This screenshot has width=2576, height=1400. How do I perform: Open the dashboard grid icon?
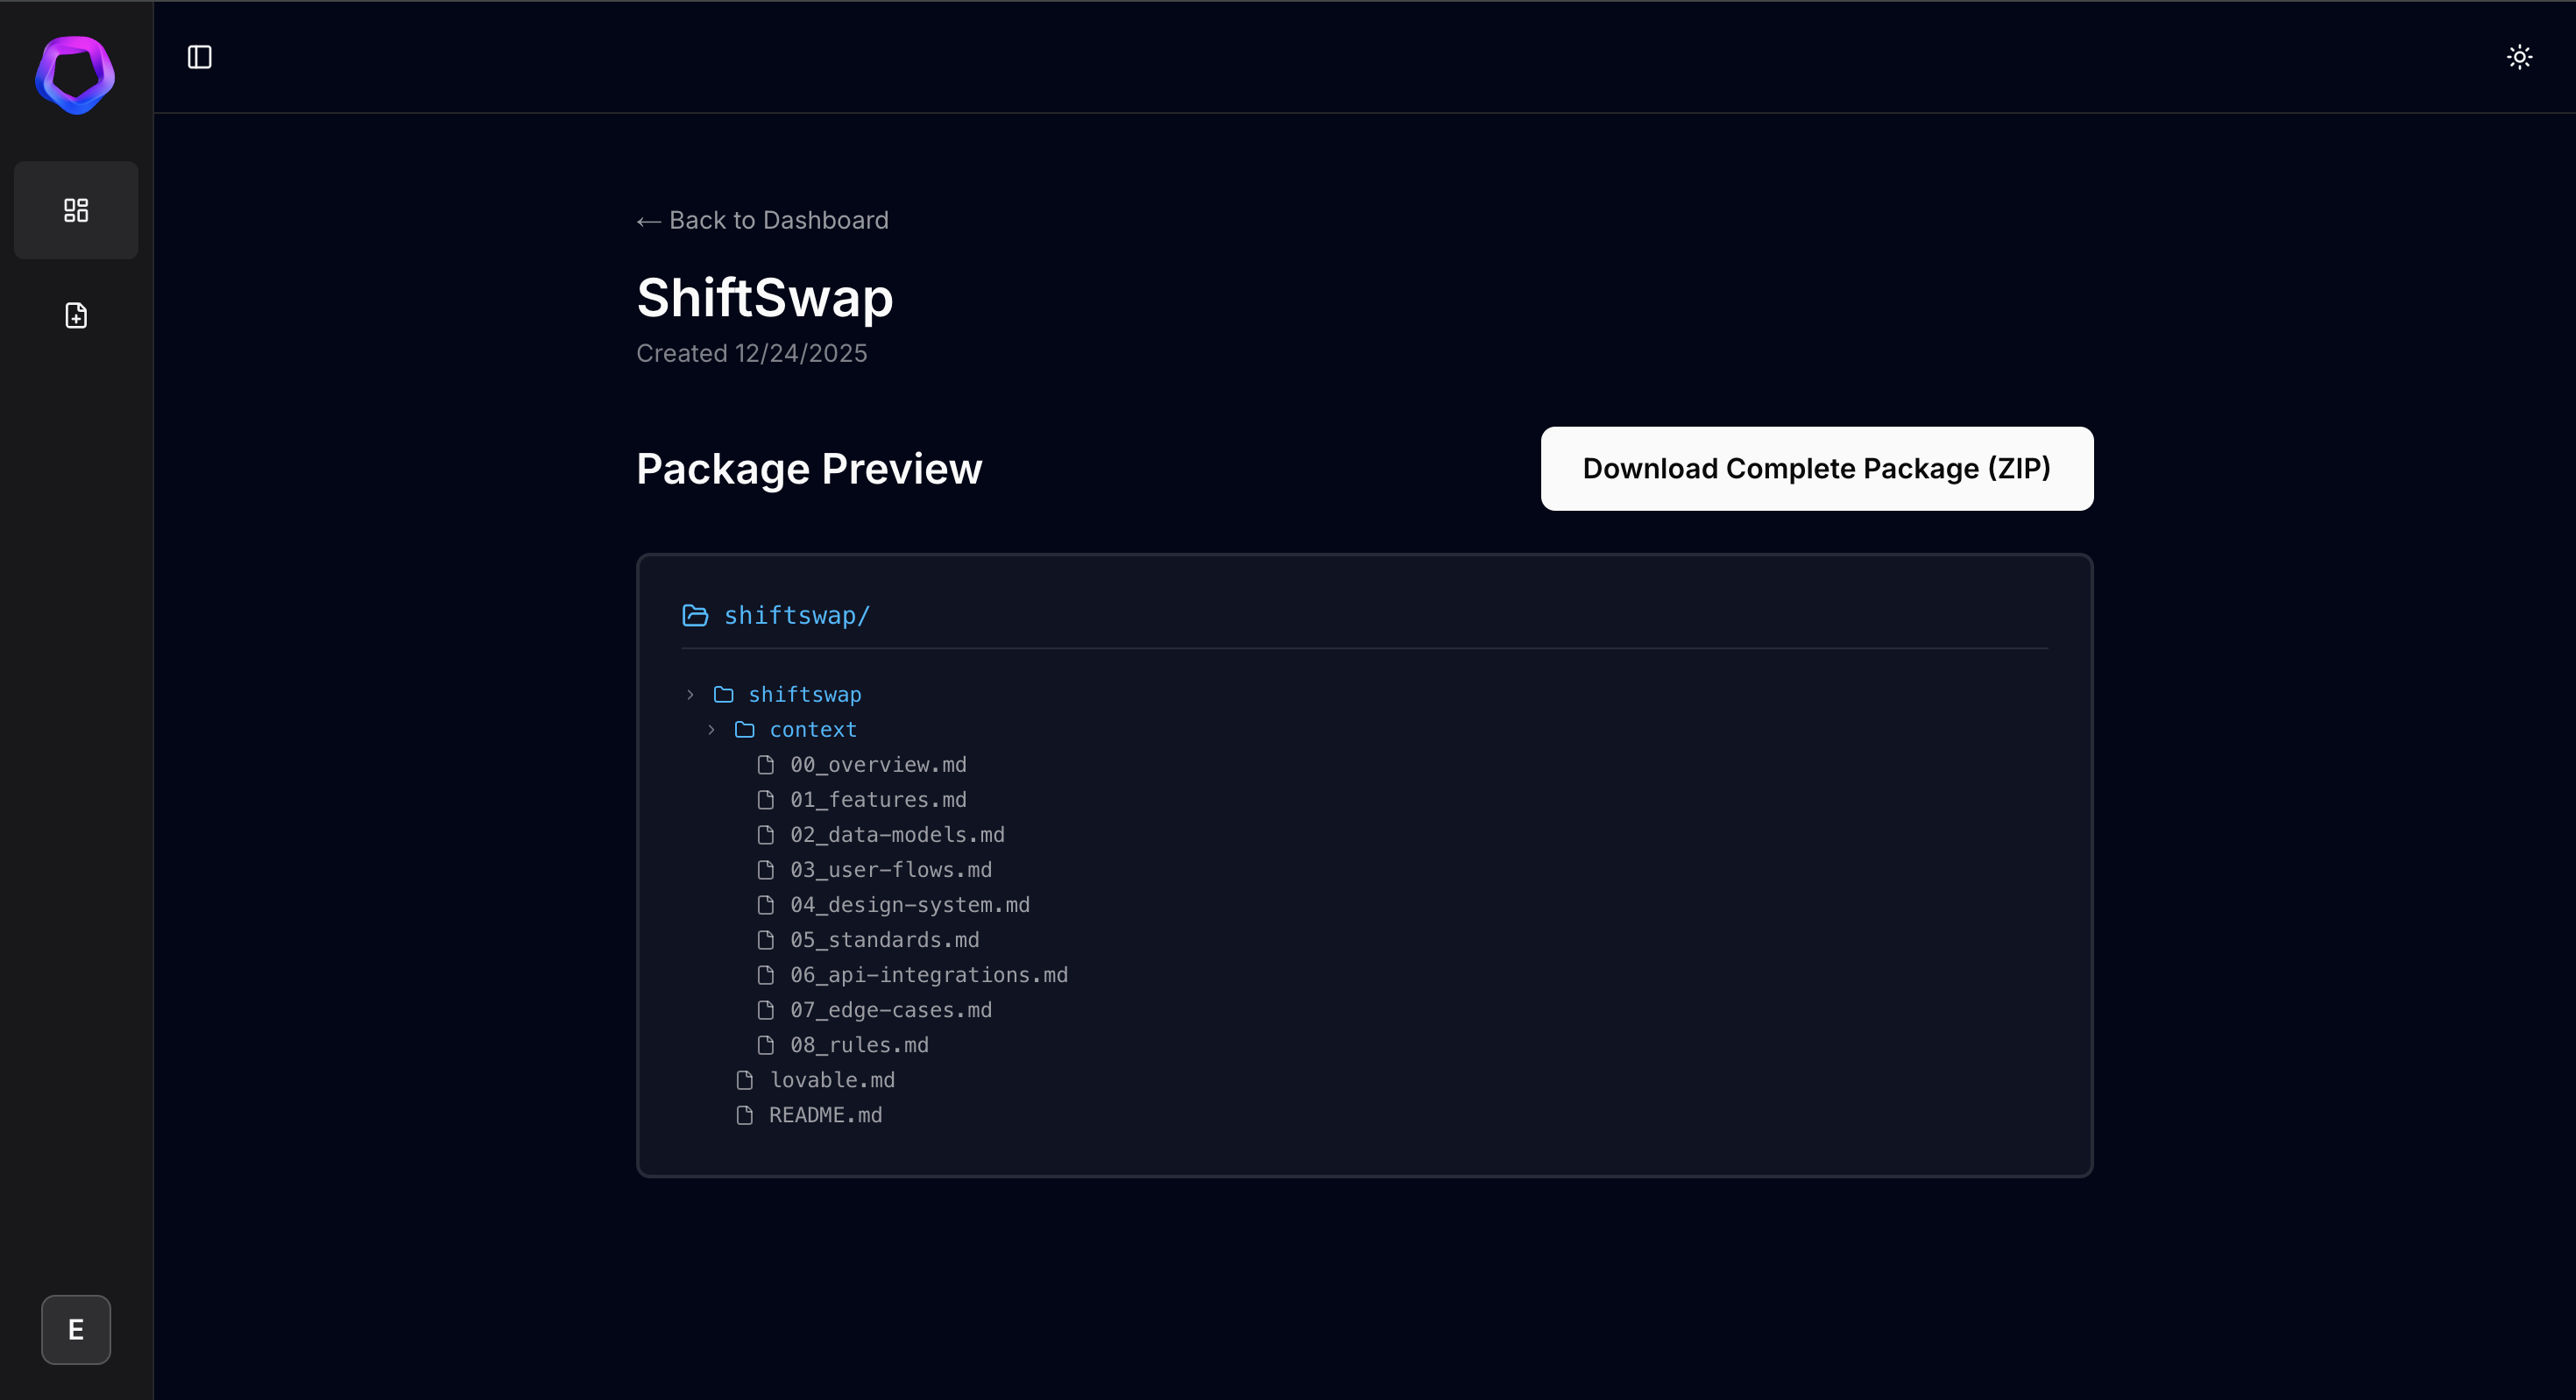point(76,210)
